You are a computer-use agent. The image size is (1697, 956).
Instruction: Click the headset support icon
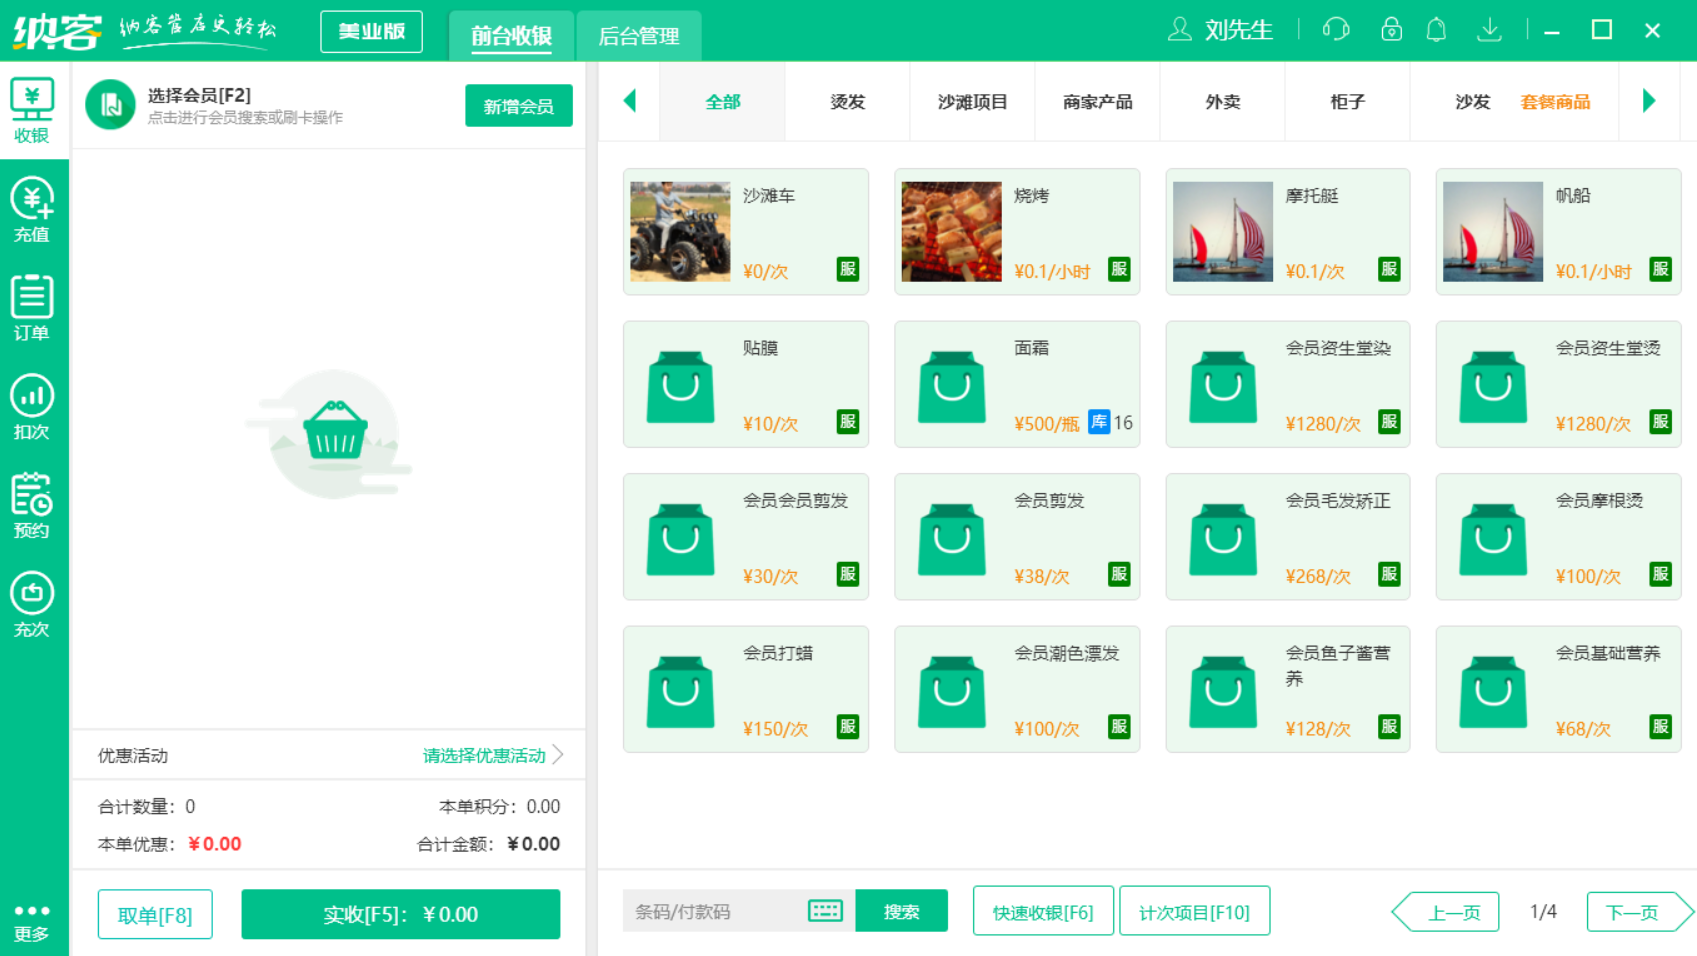click(1335, 30)
